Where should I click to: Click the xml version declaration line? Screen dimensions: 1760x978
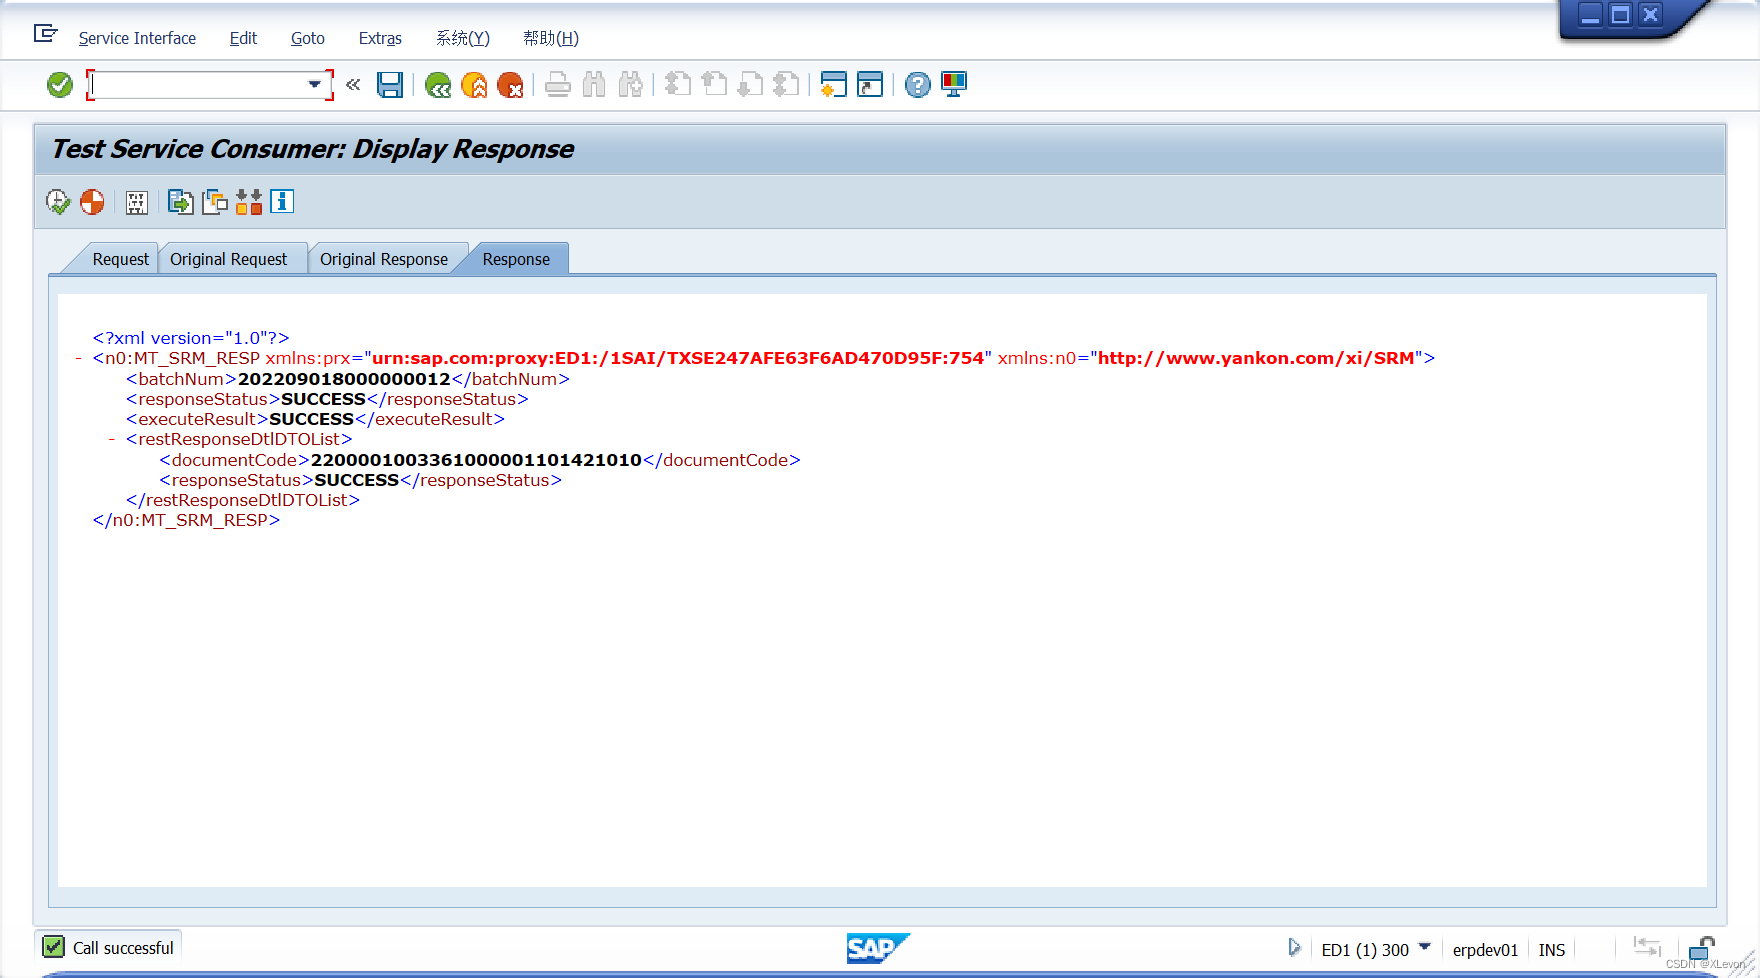point(191,338)
